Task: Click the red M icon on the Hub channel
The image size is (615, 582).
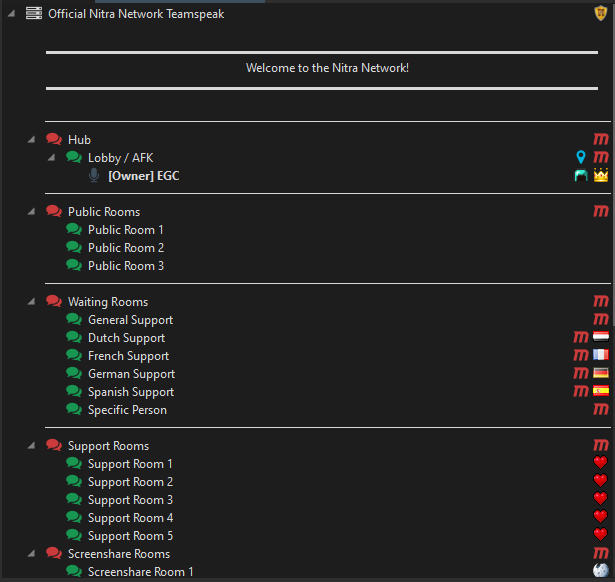Action: point(600,139)
